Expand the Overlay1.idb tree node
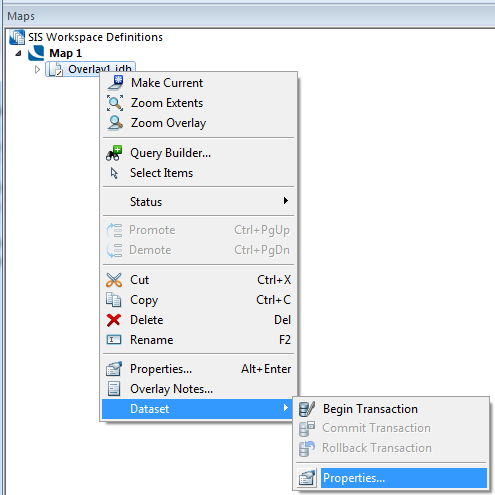The height and width of the screenshot is (495, 495). 37,69
